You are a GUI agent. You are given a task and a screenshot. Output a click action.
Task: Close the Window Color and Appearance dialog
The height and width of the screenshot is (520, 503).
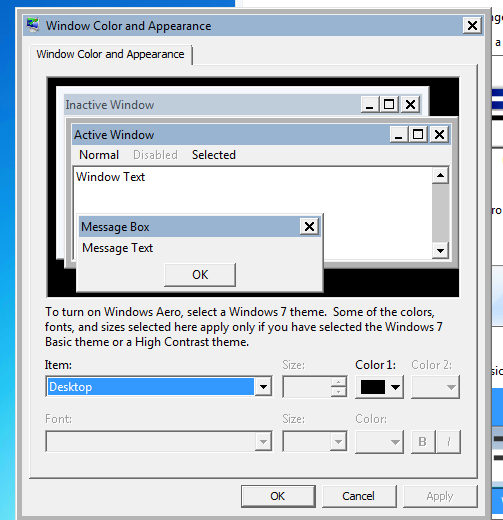472,25
